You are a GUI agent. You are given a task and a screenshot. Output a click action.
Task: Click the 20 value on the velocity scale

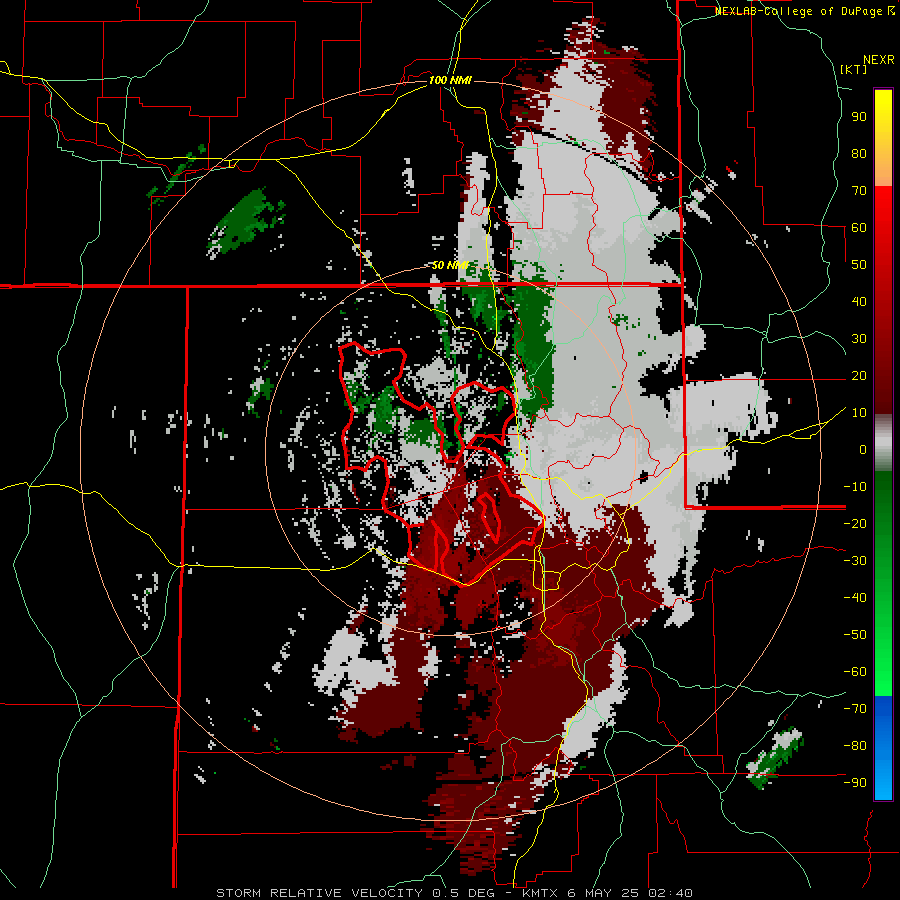click(859, 376)
